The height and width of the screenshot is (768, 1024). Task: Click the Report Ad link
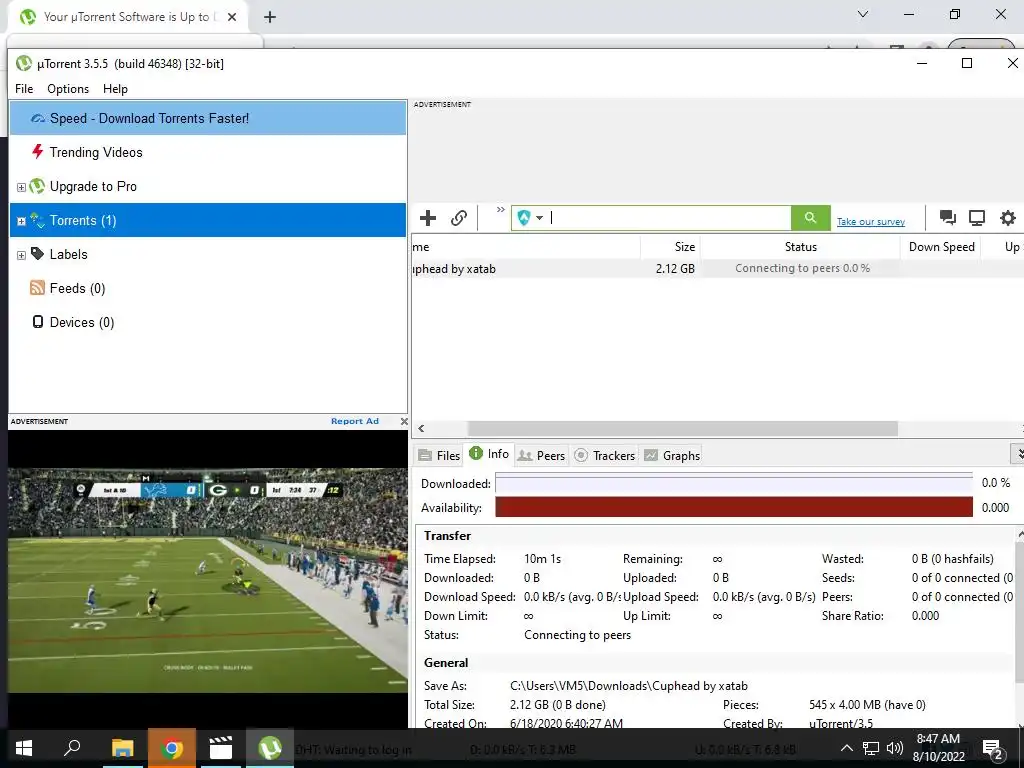click(355, 421)
